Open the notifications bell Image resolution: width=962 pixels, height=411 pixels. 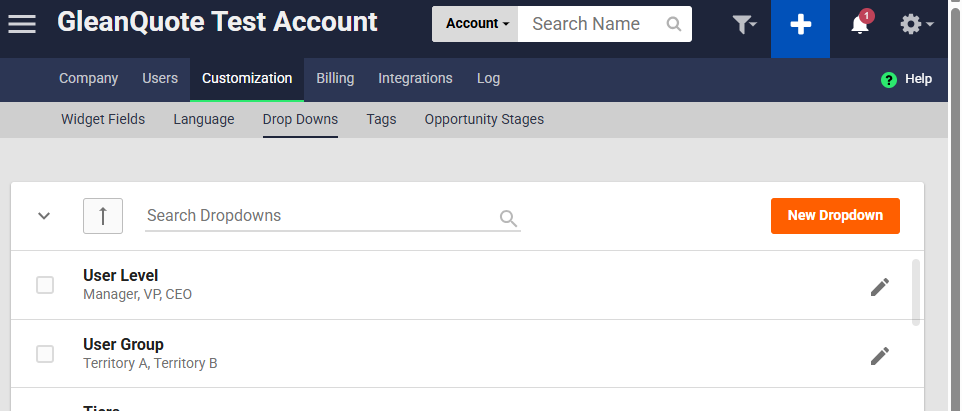coord(860,25)
